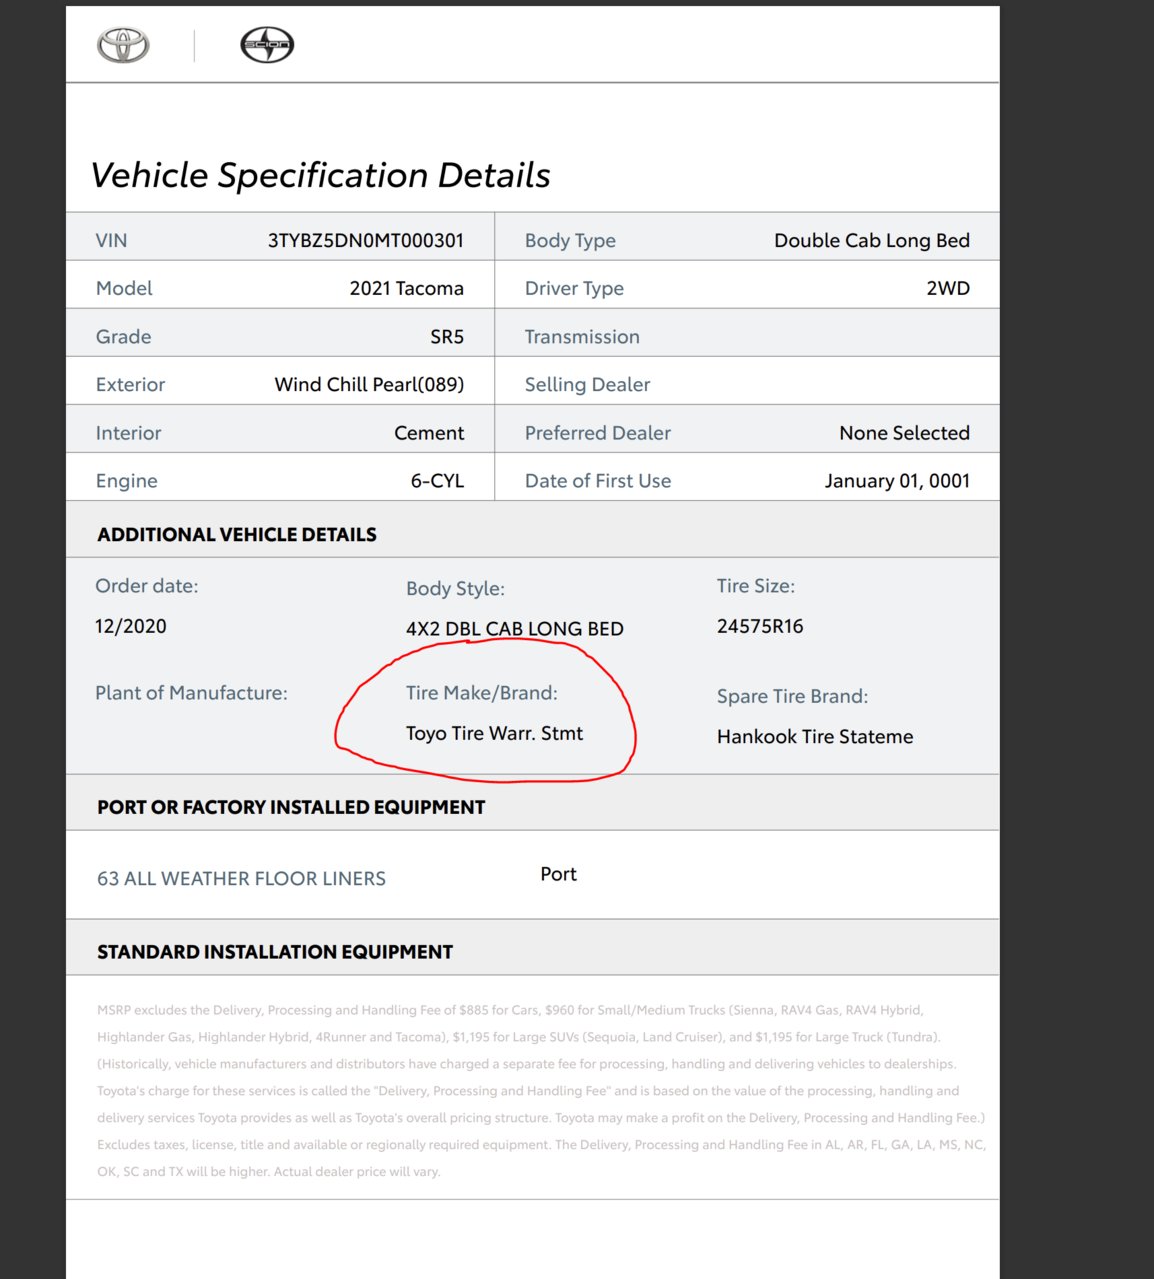The width and height of the screenshot is (1154, 1279).
Task: Click the Additional Vehicle Details section header
Action: 237,534
